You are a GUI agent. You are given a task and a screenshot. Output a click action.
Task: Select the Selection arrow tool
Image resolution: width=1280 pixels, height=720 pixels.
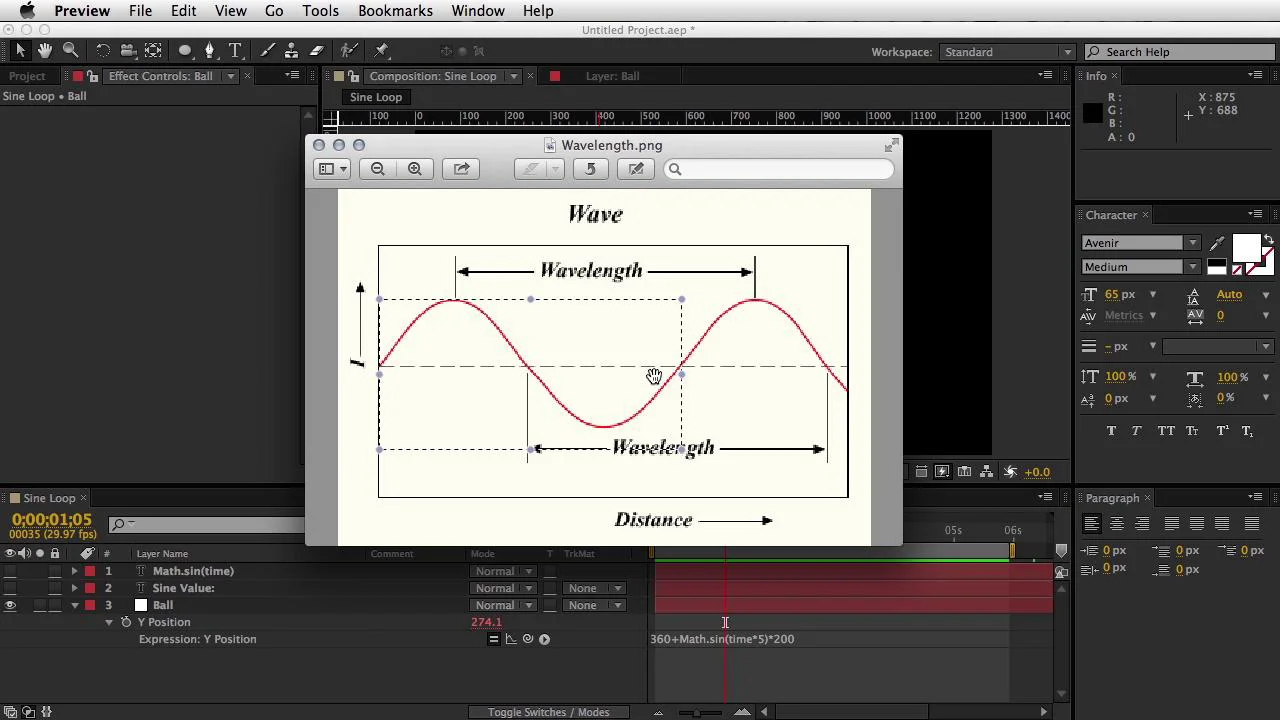click(x=20, y=50)
